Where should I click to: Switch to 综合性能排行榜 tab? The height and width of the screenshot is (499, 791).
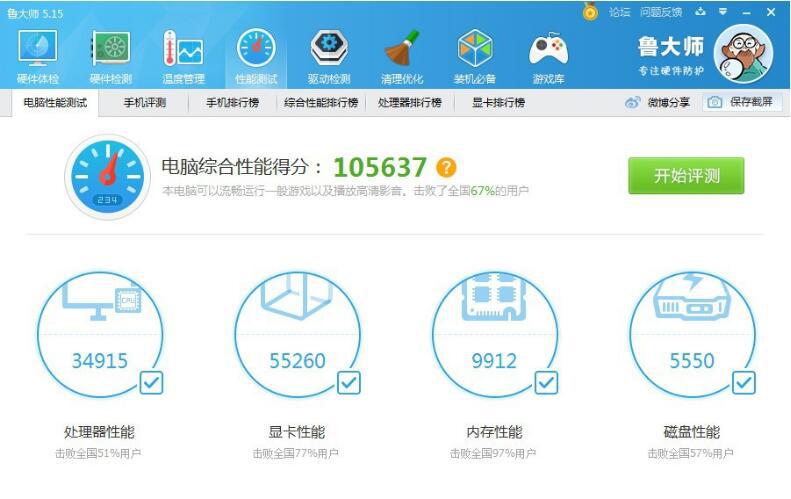[x=321, y=103]
